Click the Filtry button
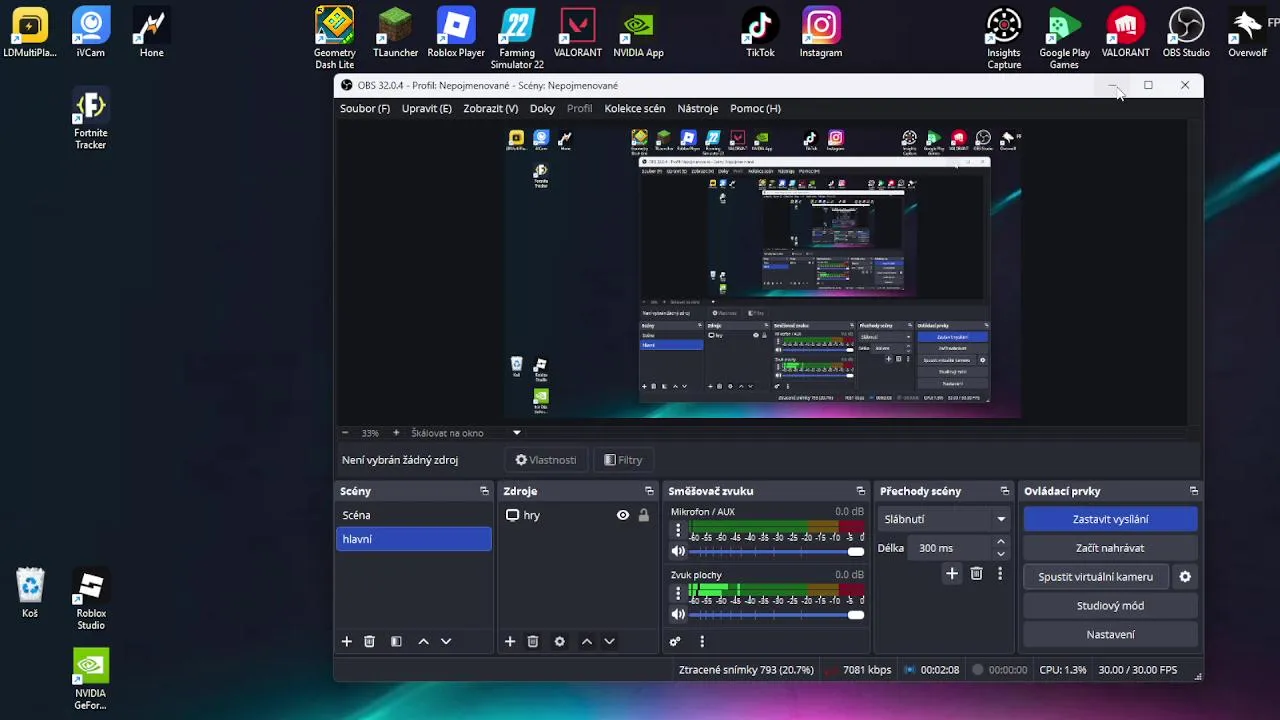Image resolution: width=1280 pixels, height=720 pixels. point(623,460)
